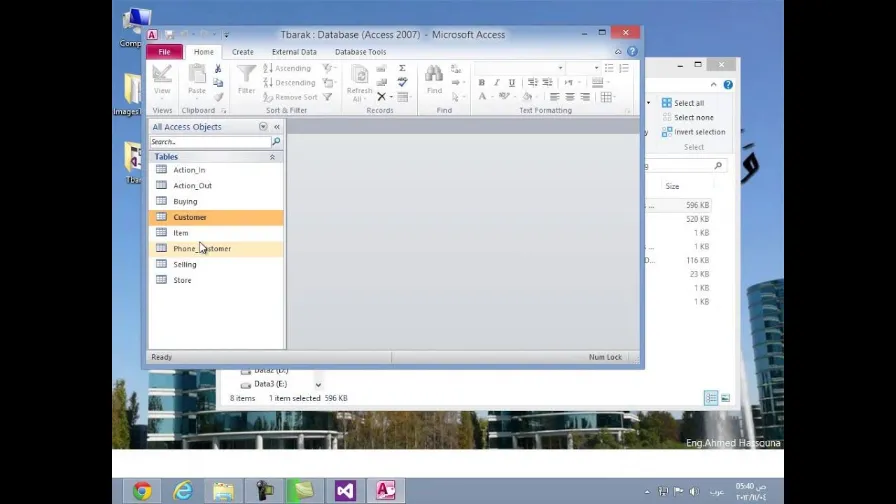Open Customize Quick Access Toolbar dropdown

(x=226, y=35)
